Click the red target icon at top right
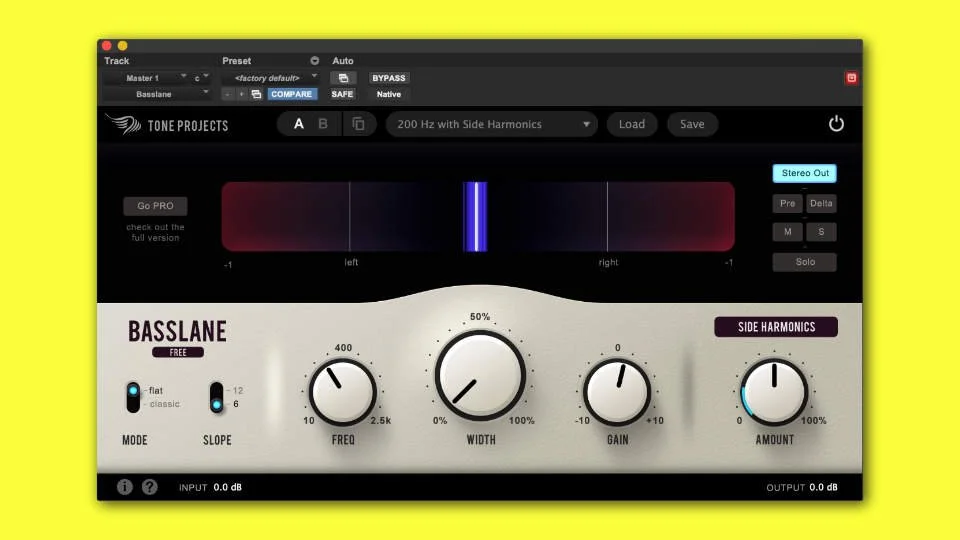 [851, 78]
